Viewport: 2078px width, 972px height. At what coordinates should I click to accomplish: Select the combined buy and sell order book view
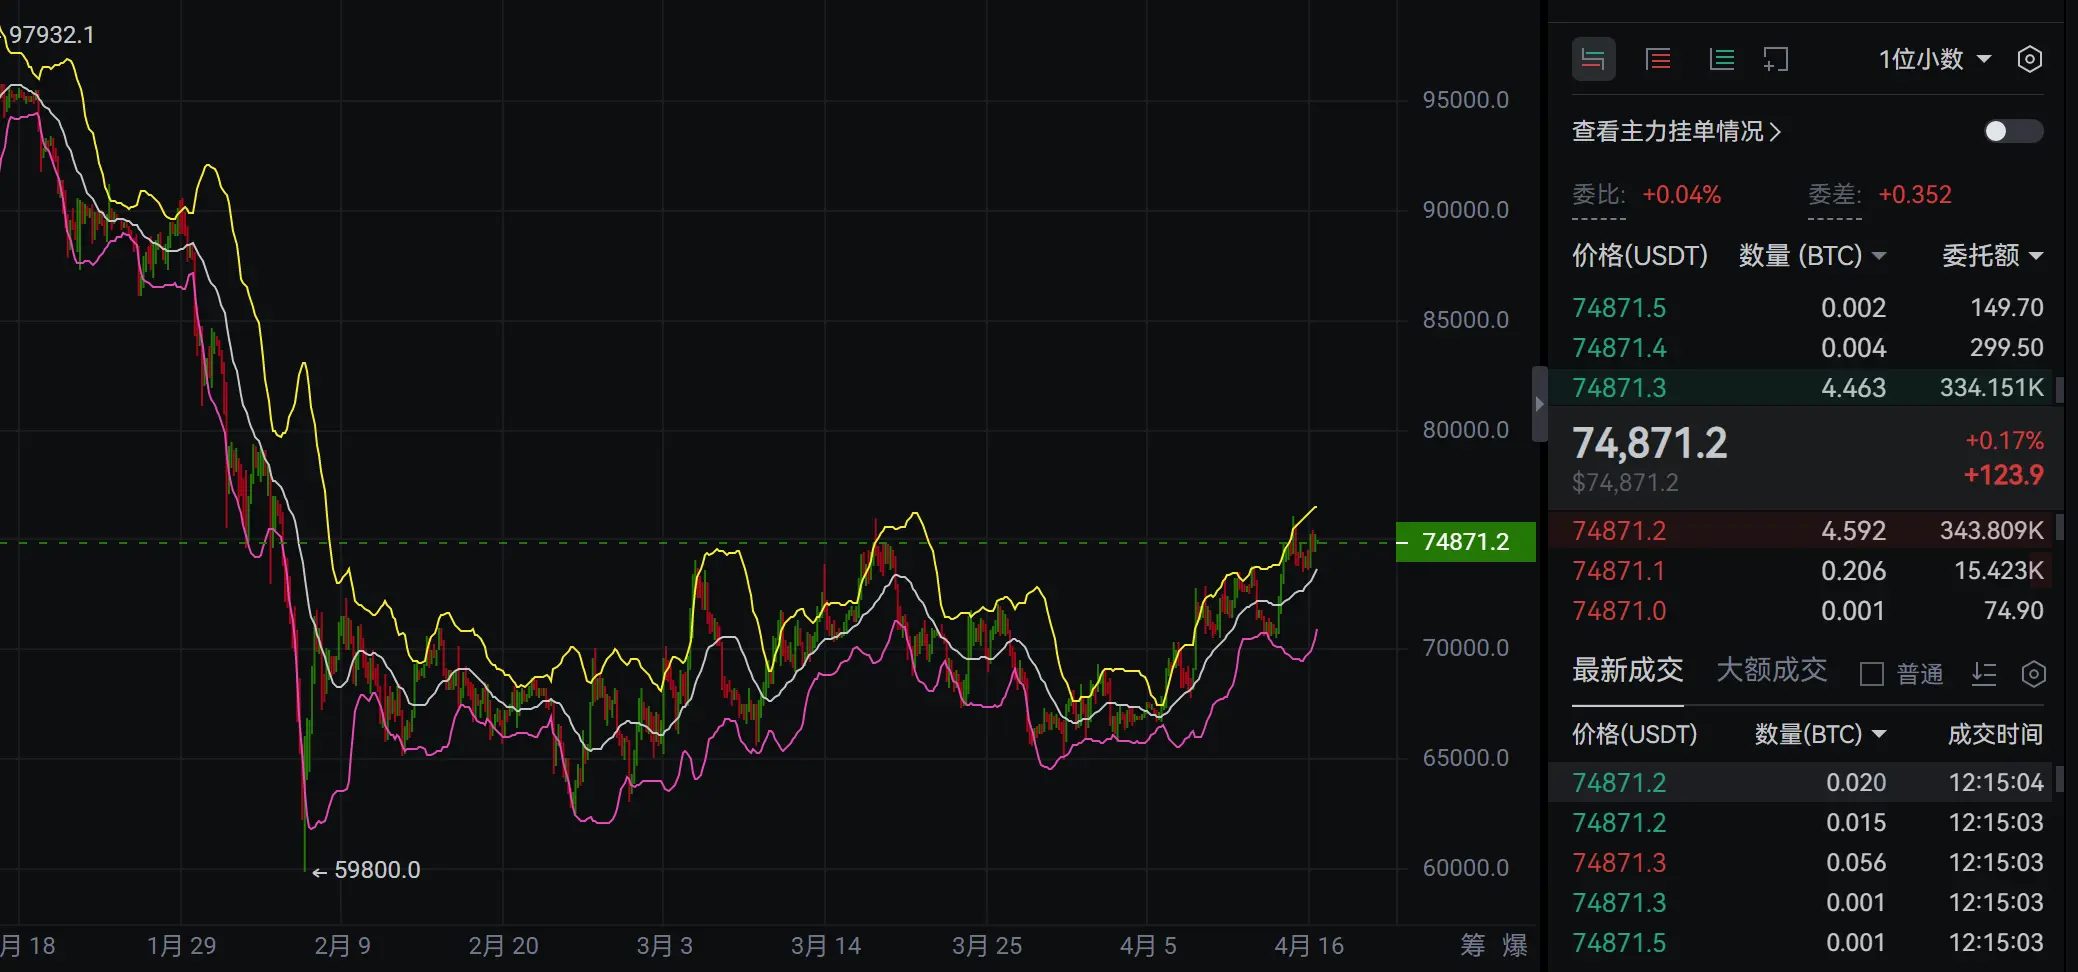pos(1594,59)
